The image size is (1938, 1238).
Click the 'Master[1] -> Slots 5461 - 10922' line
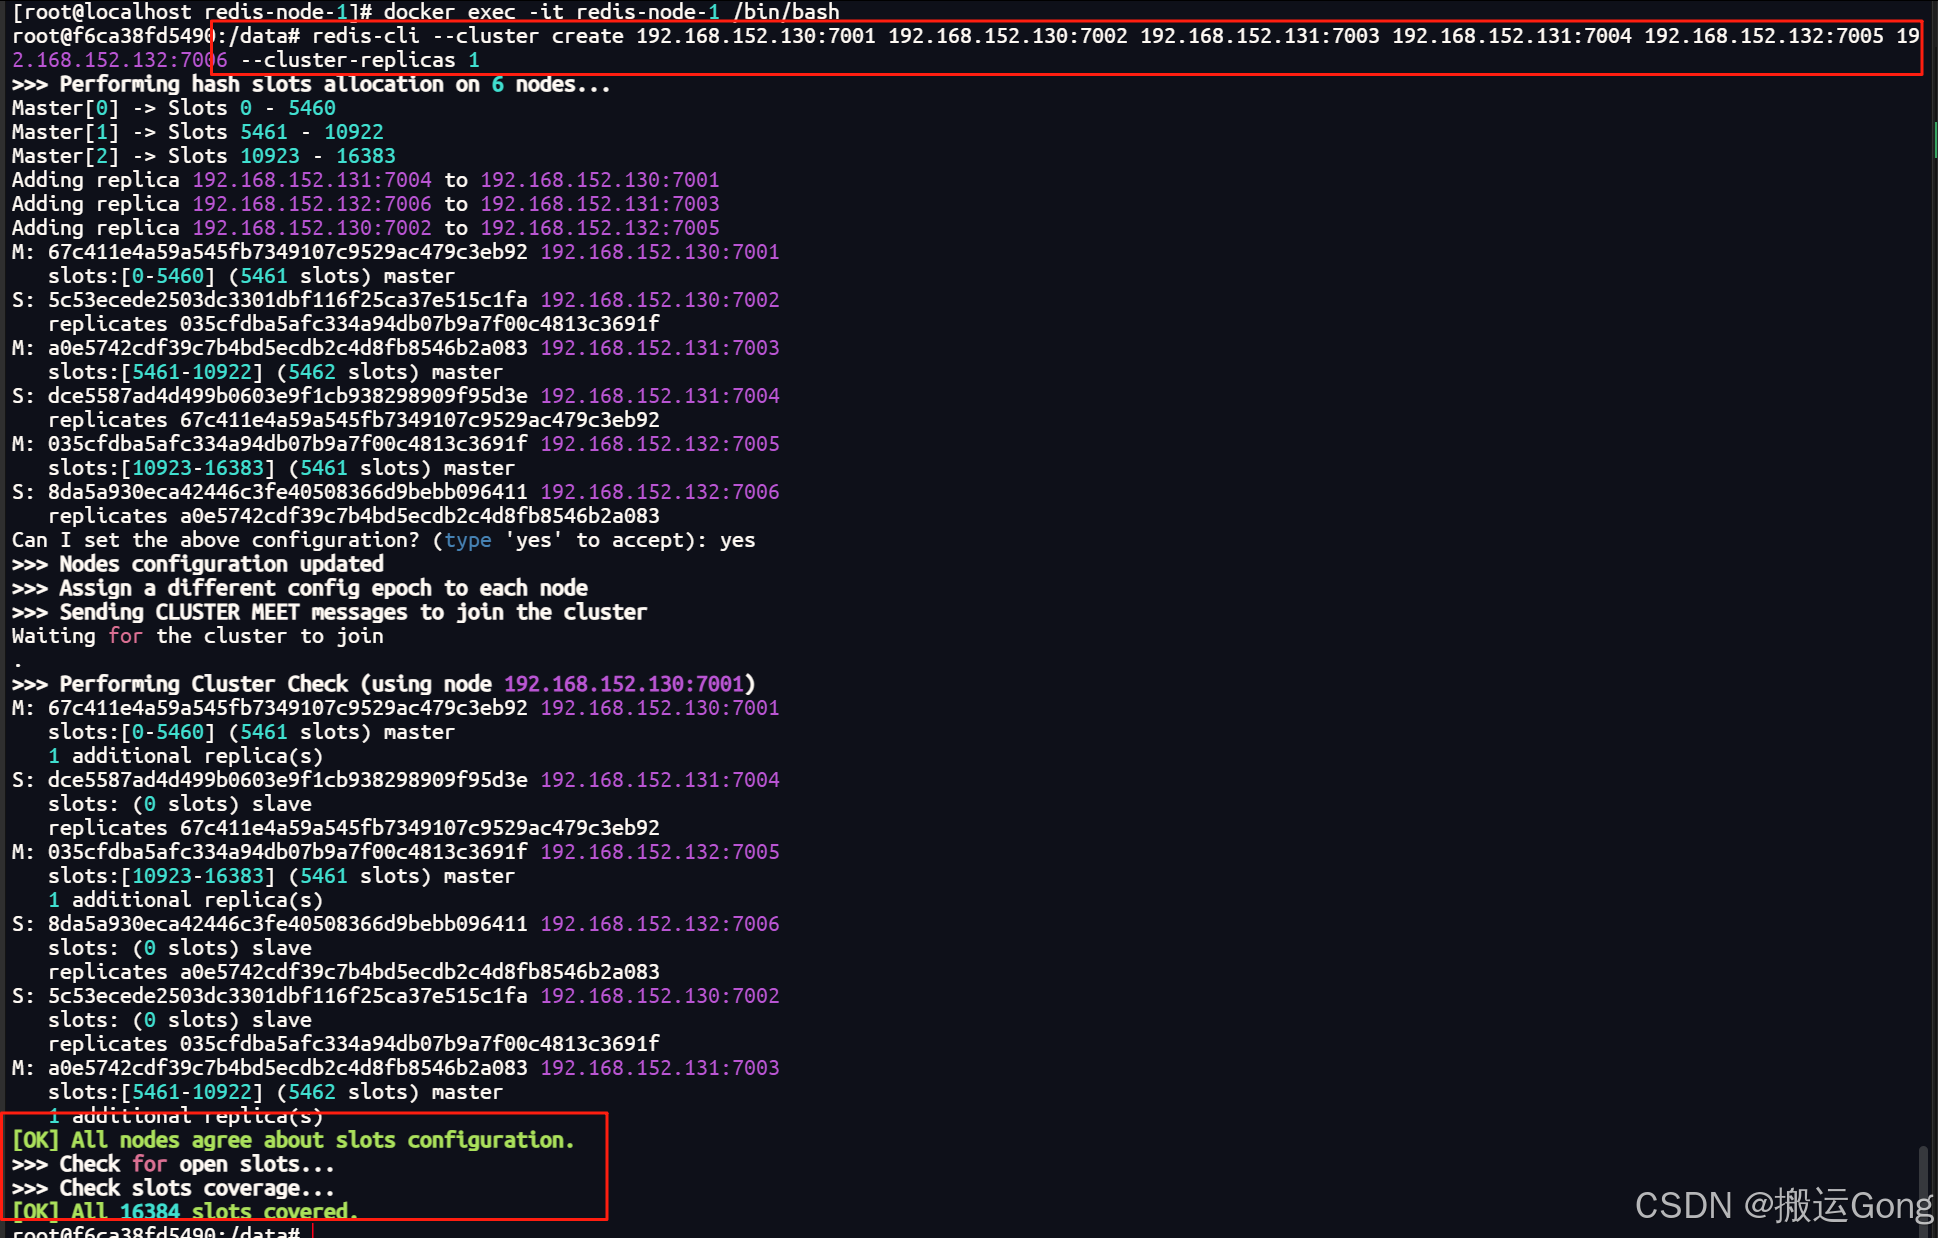[x=197, y=132]
